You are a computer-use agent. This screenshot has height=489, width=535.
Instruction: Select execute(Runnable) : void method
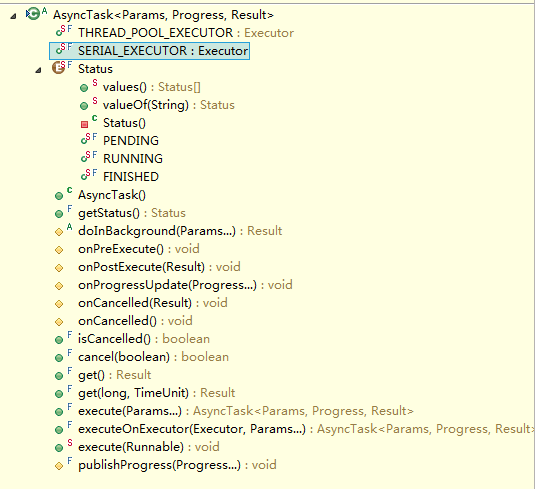tap(149, 447)
